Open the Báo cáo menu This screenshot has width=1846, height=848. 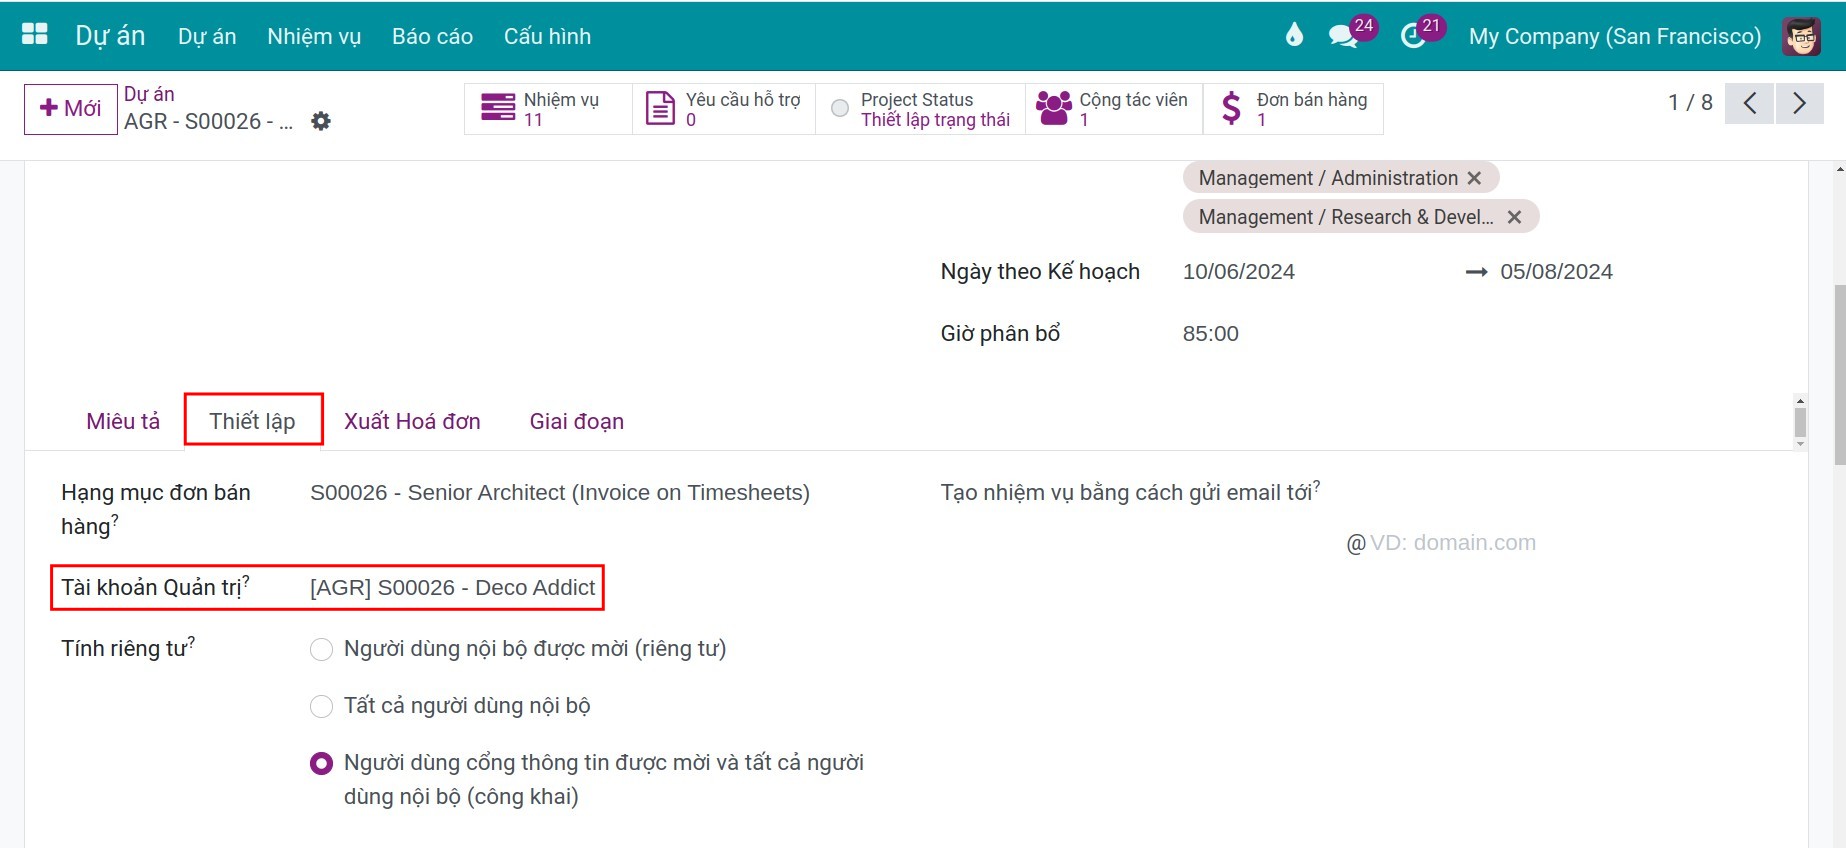click(432, 36)
